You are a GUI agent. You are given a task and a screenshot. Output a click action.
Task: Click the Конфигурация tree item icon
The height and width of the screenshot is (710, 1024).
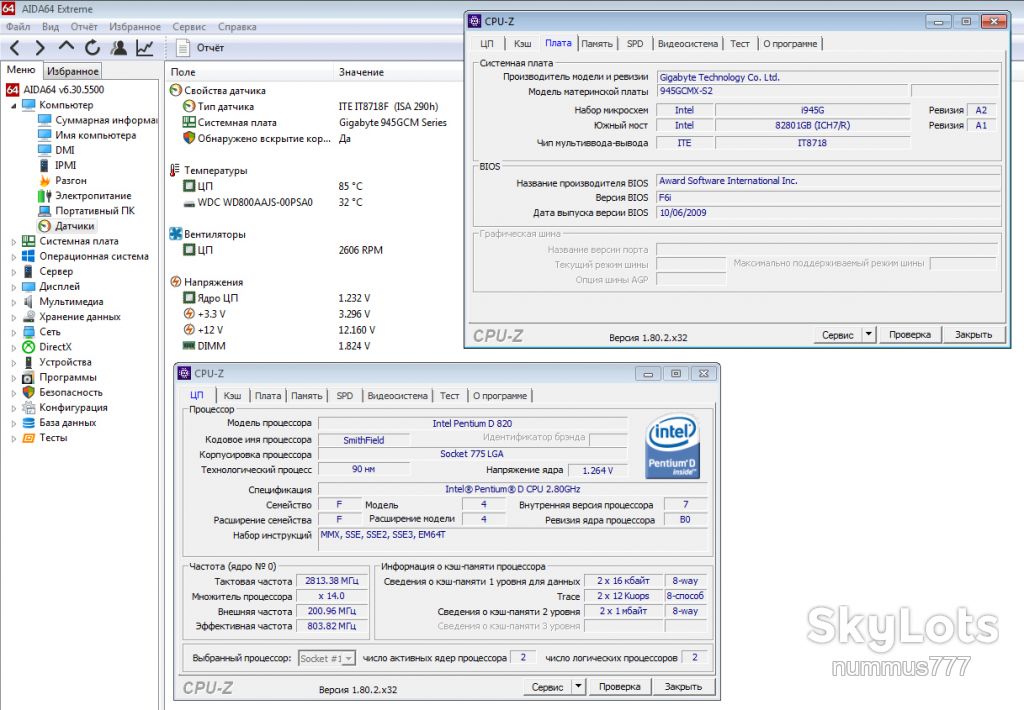coord(28,408)
